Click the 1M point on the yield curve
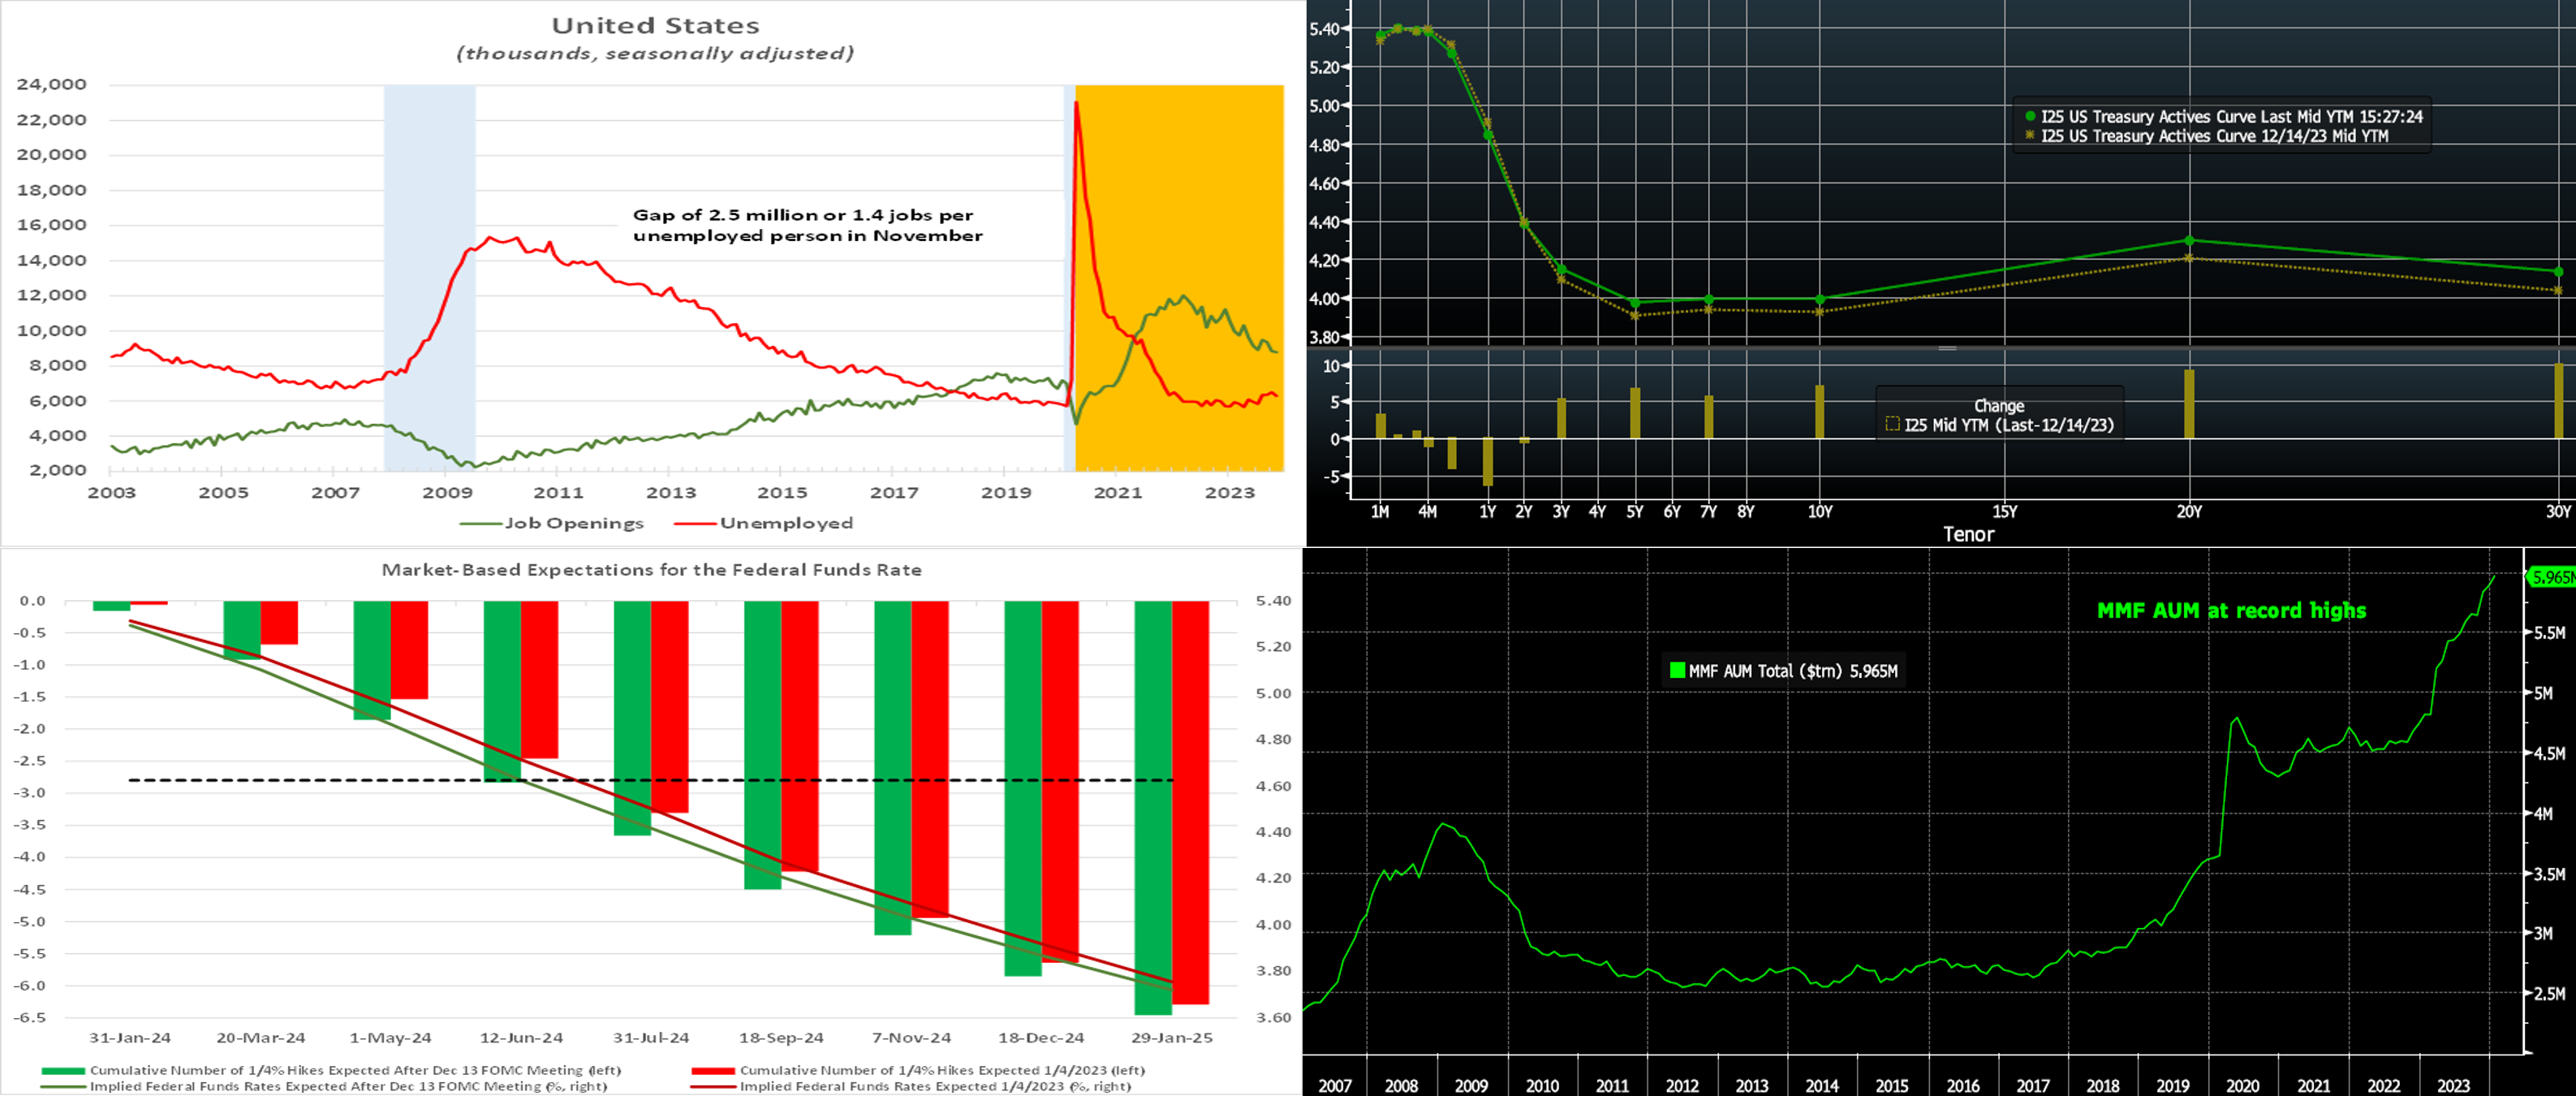Viewport: 2576px width, 1096px height. click(1381, 35)
